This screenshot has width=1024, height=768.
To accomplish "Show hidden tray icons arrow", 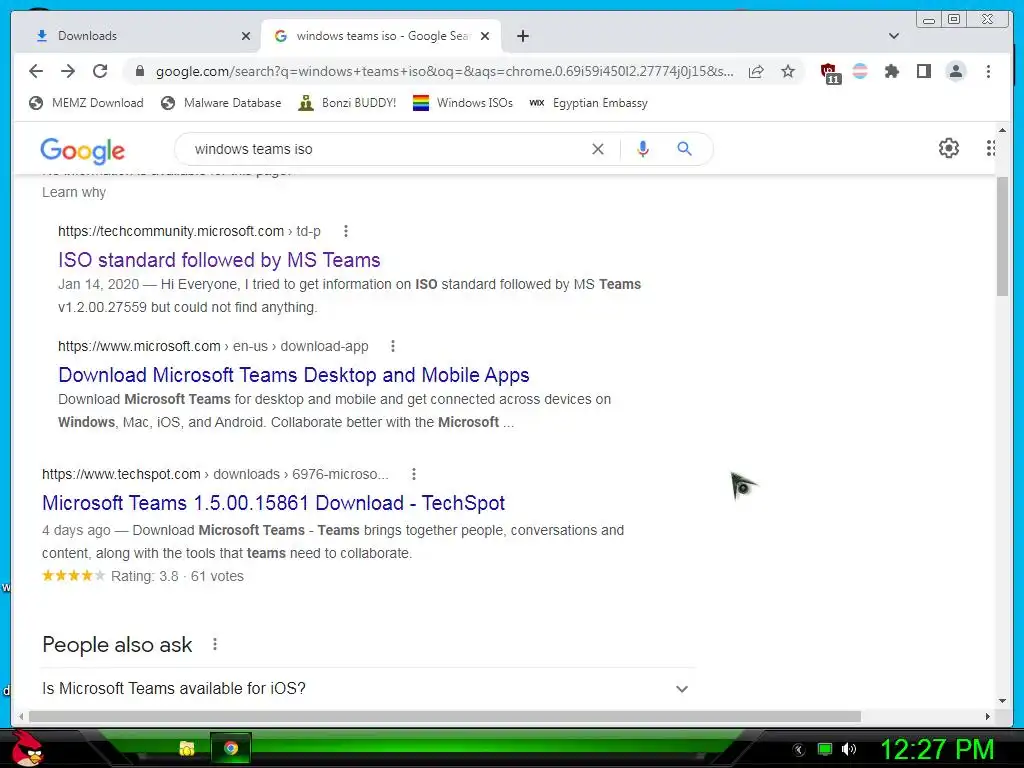I will [799, 750].
